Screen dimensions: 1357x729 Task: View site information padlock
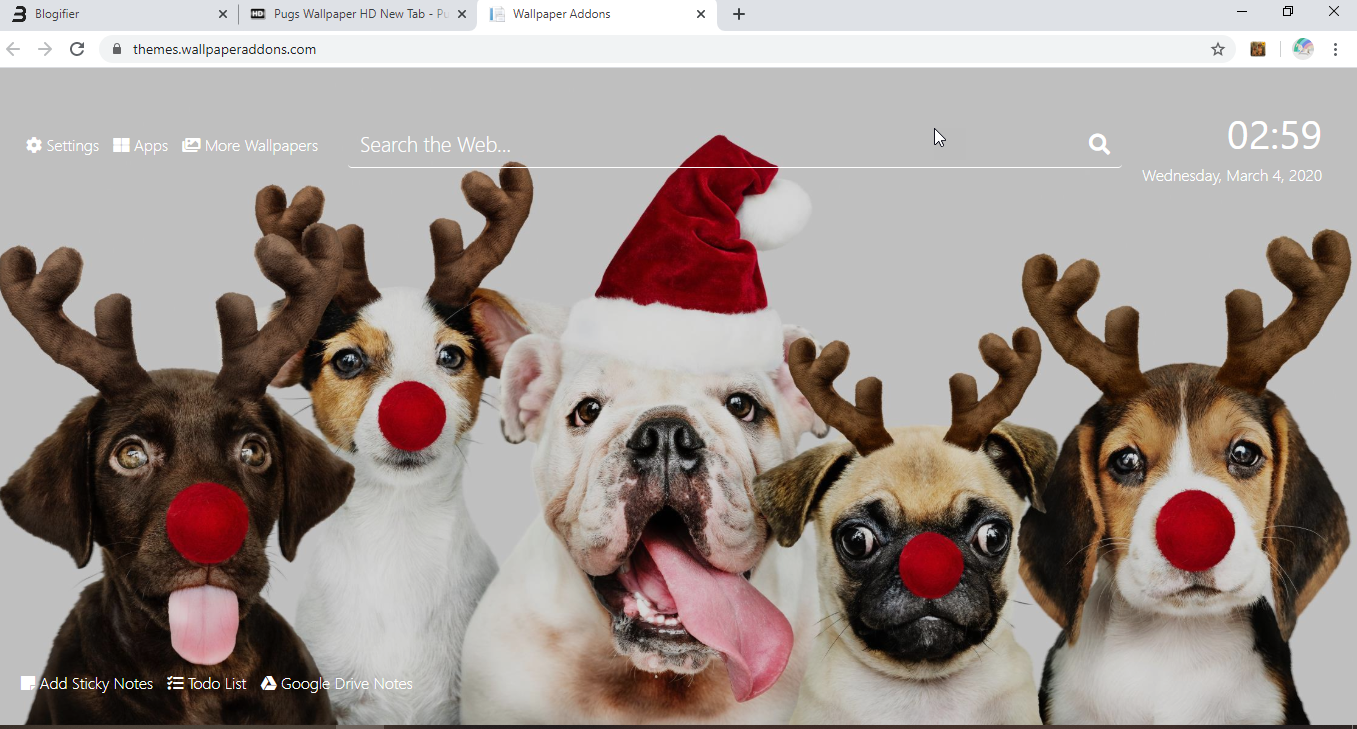coord(117,49)
